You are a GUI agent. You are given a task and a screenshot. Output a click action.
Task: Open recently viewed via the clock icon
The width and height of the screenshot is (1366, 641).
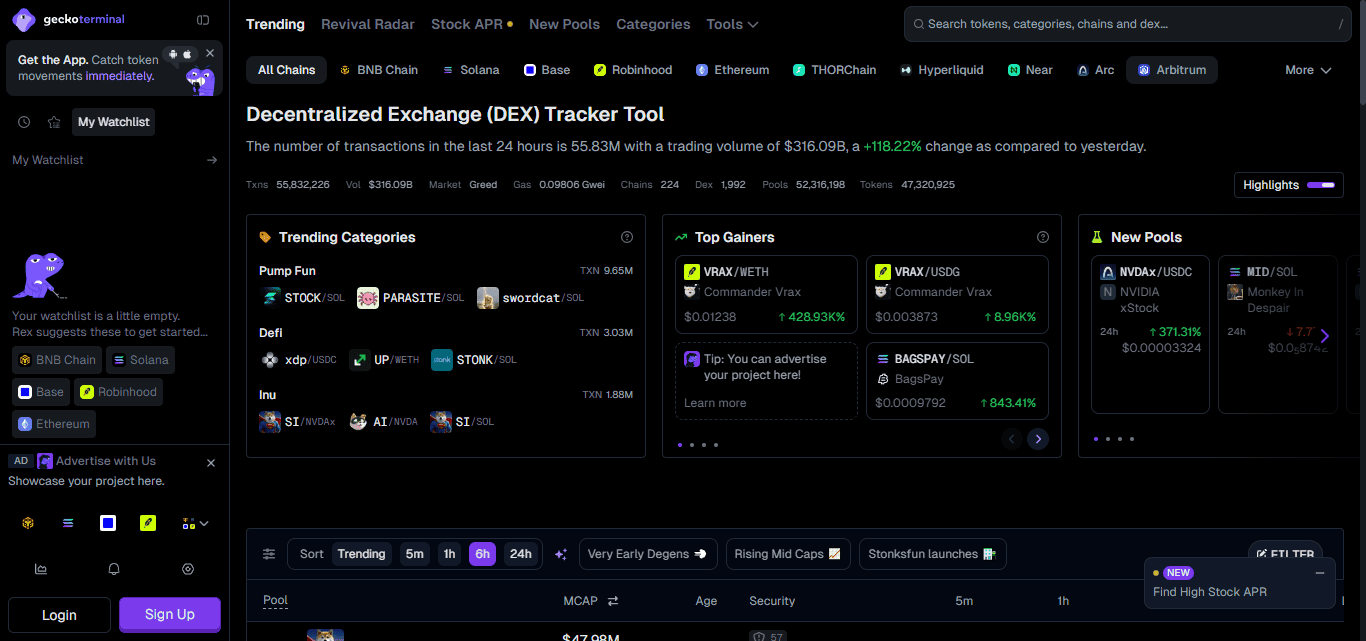point(24,122)
